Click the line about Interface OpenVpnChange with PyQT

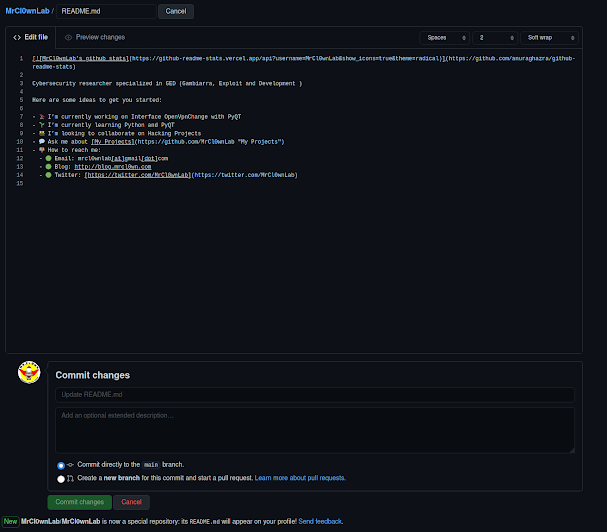[137, 117]
